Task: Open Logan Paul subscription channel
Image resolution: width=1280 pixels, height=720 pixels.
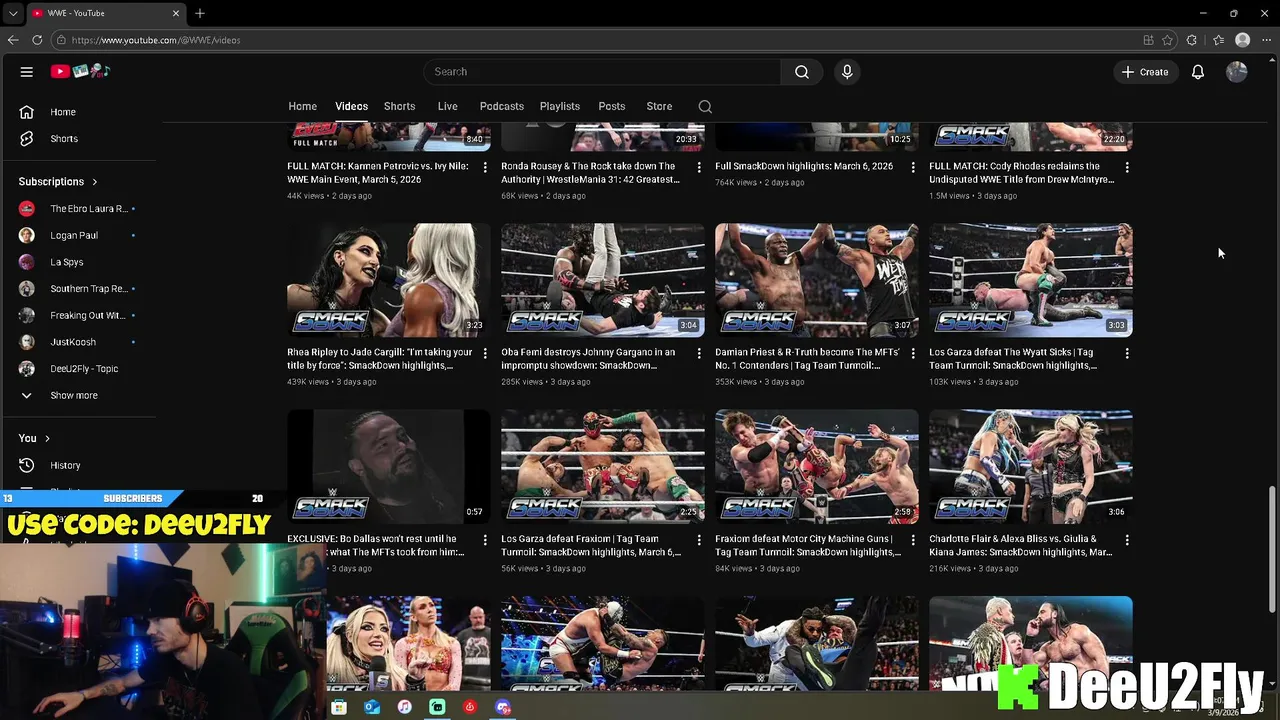Action: click(77, 235)
